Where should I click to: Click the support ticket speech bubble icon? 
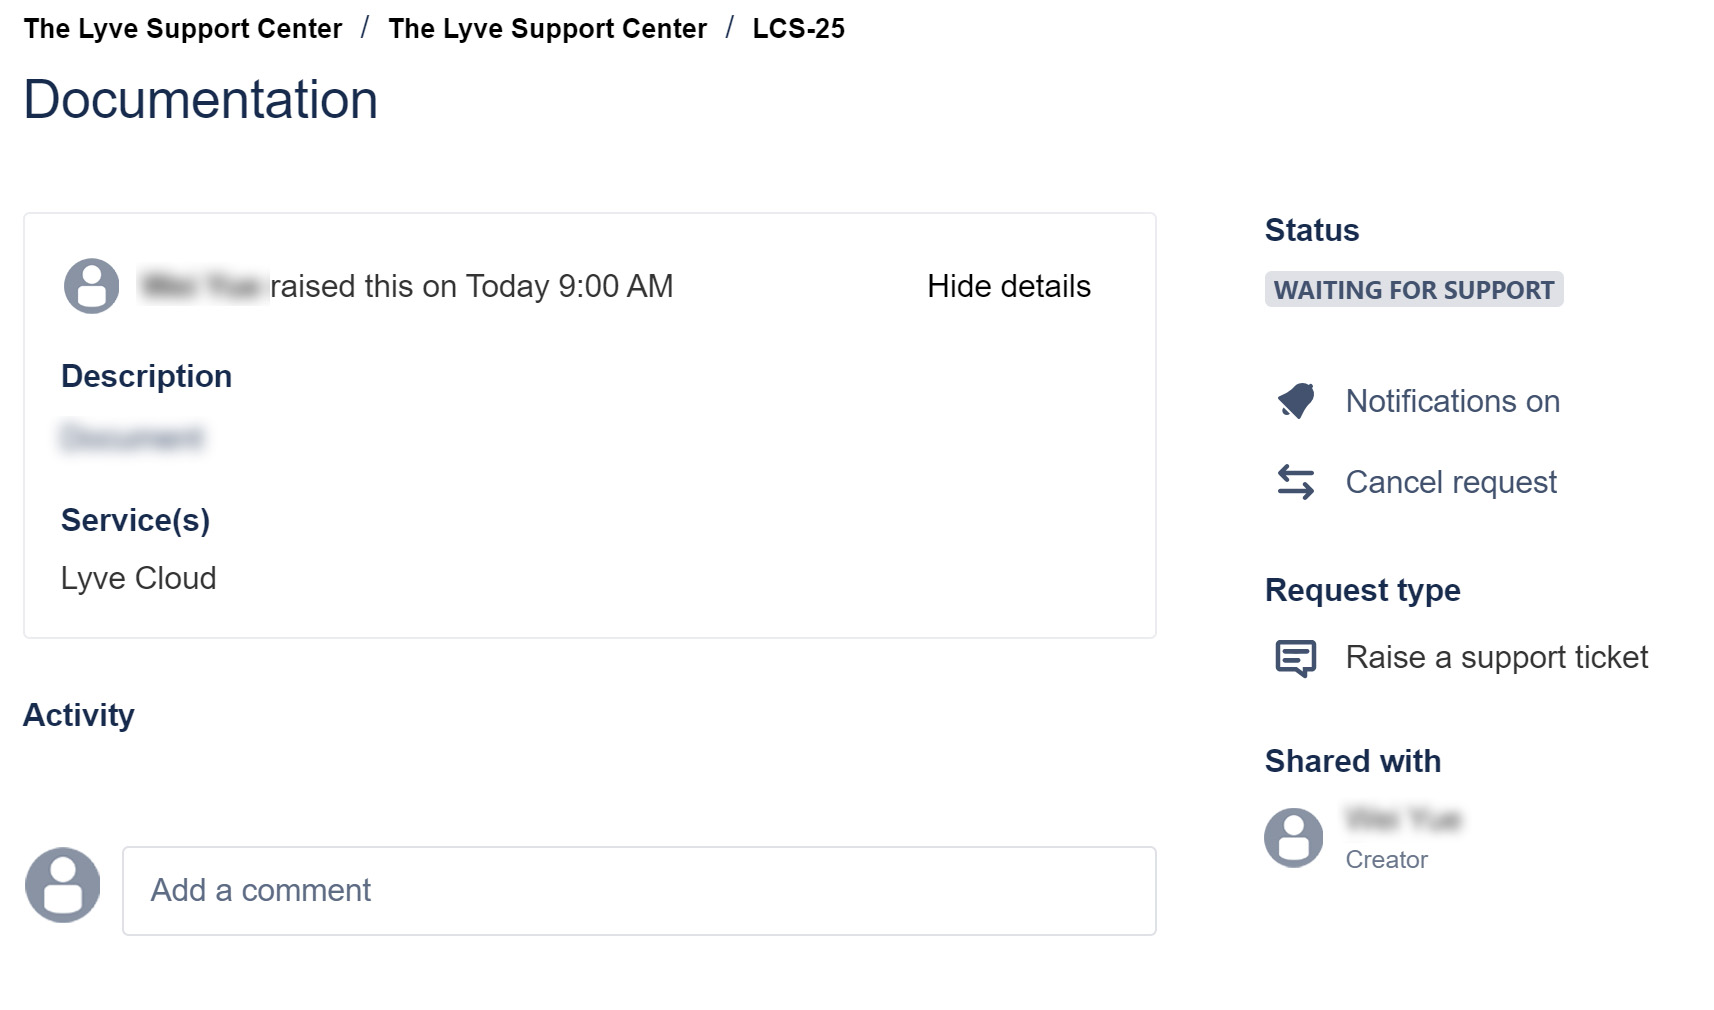coord(1296,658)
